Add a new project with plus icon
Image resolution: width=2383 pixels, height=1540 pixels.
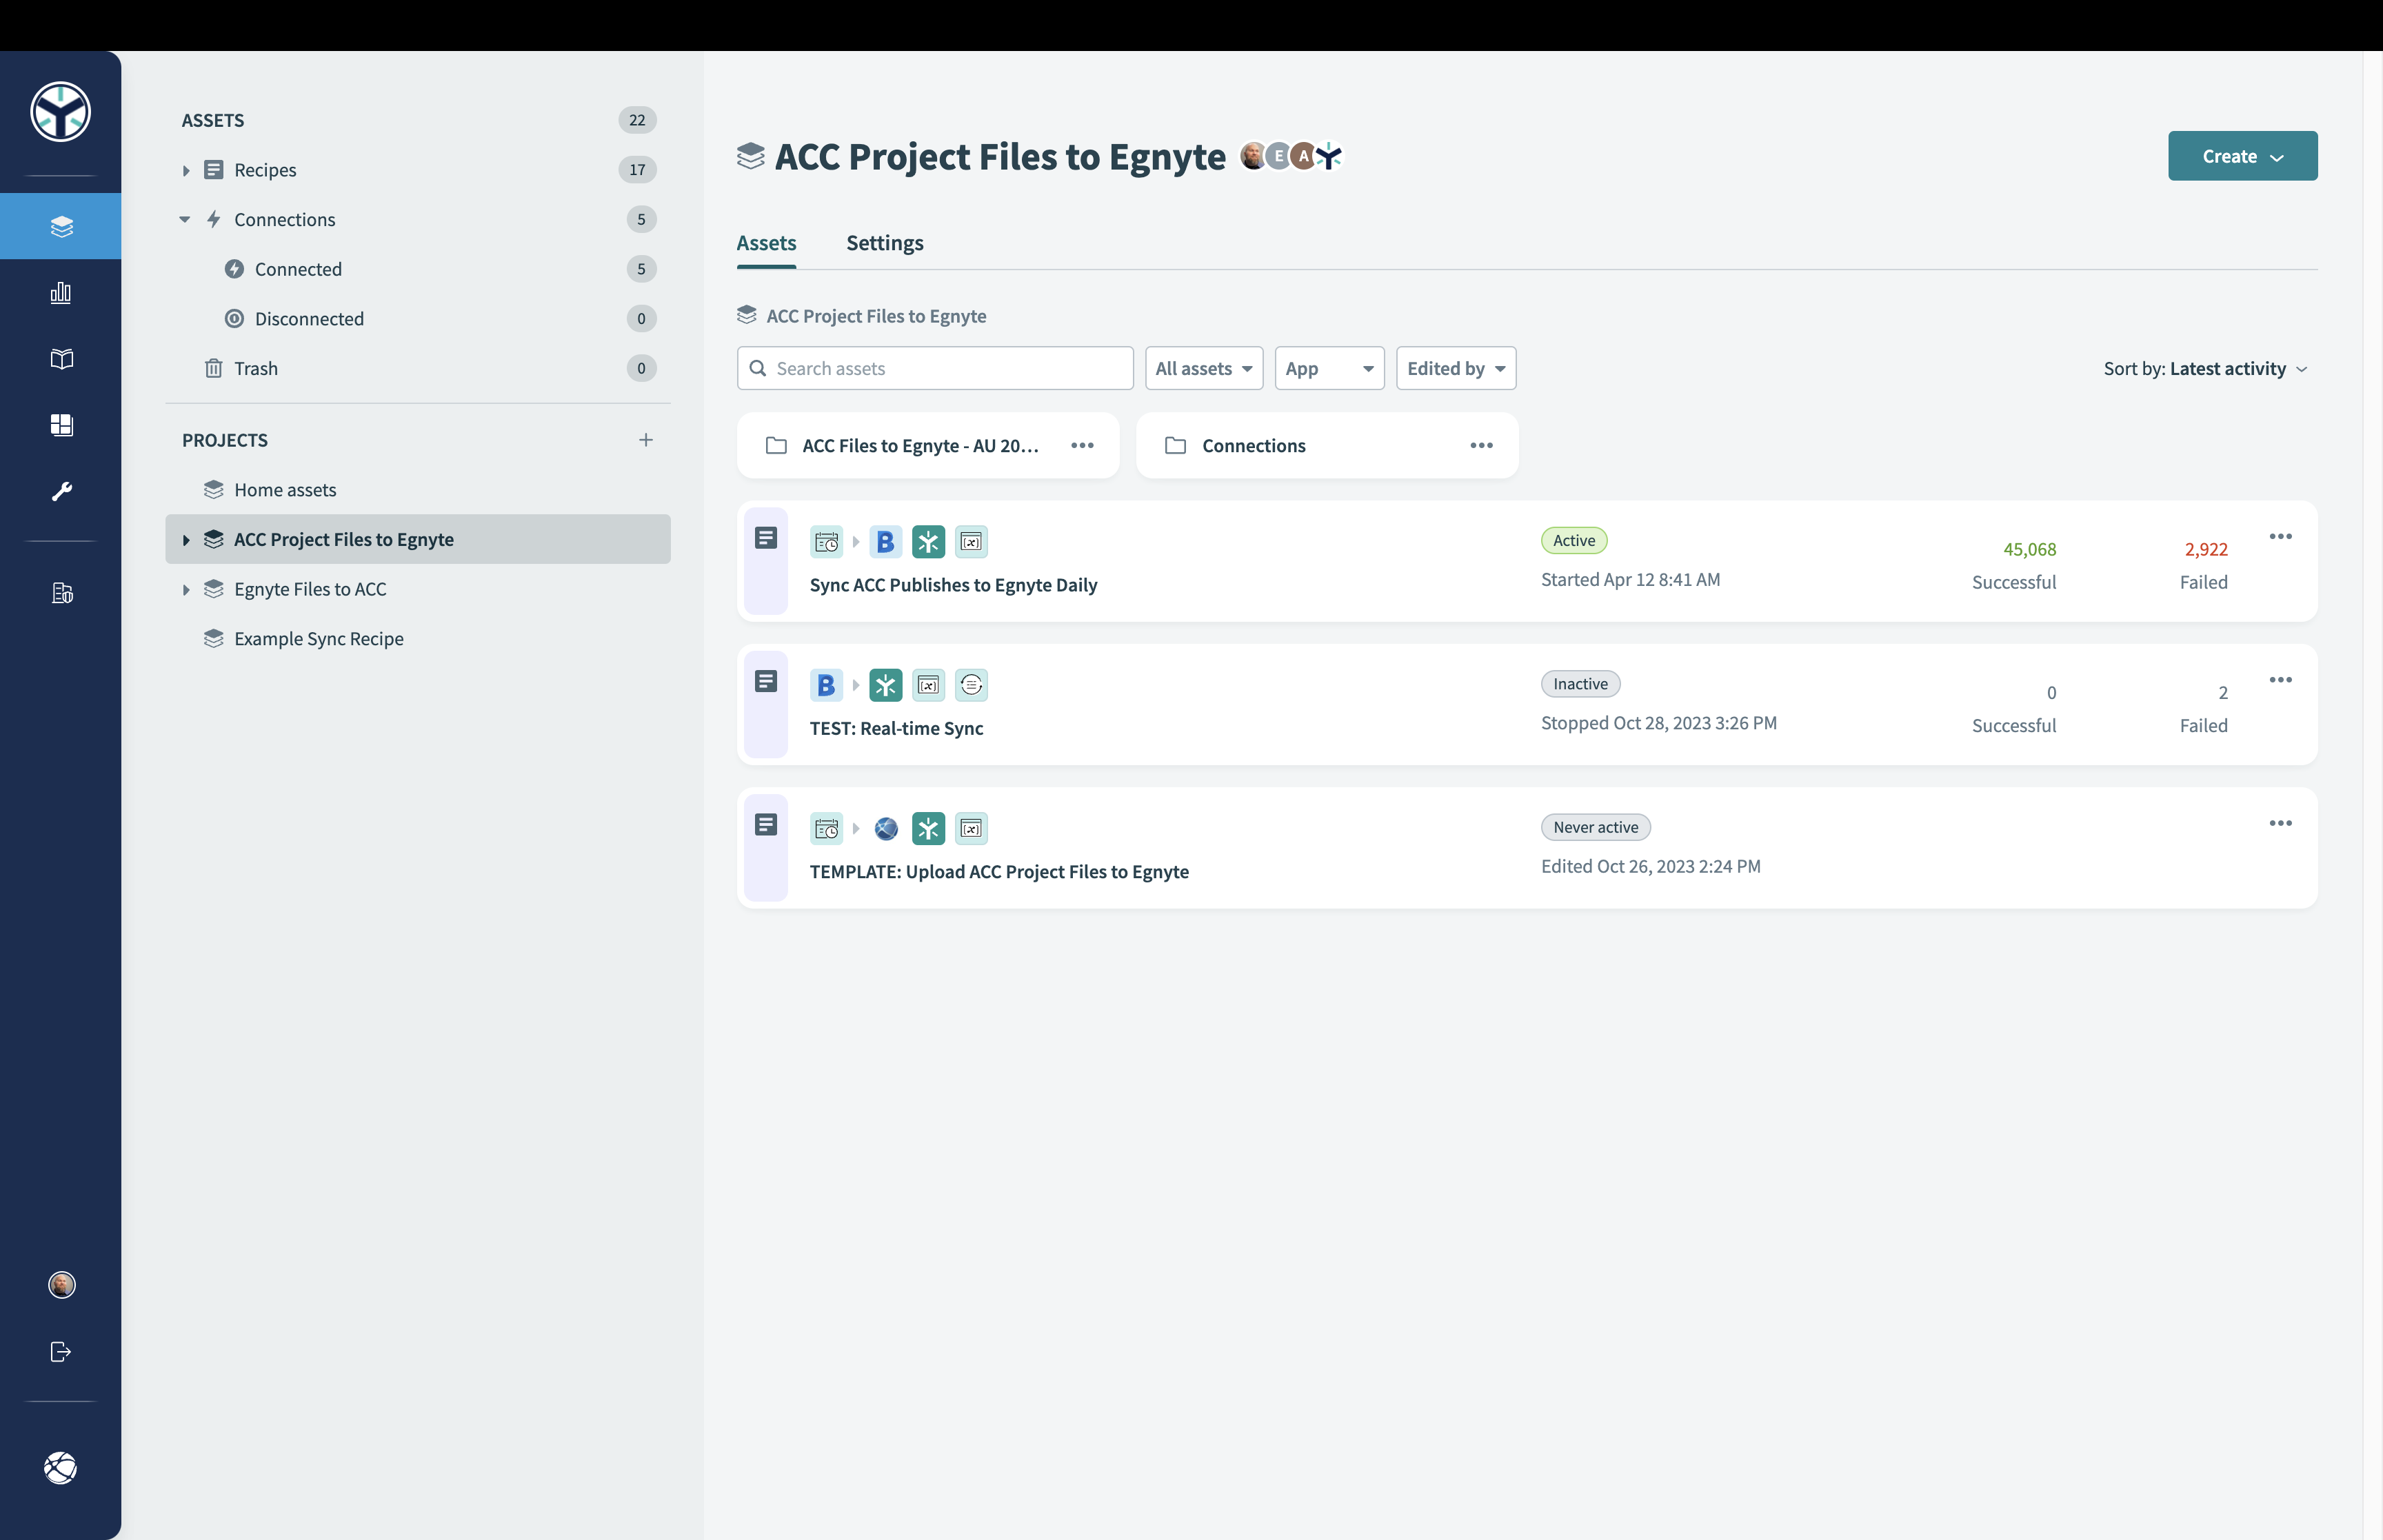coord(646,440)
